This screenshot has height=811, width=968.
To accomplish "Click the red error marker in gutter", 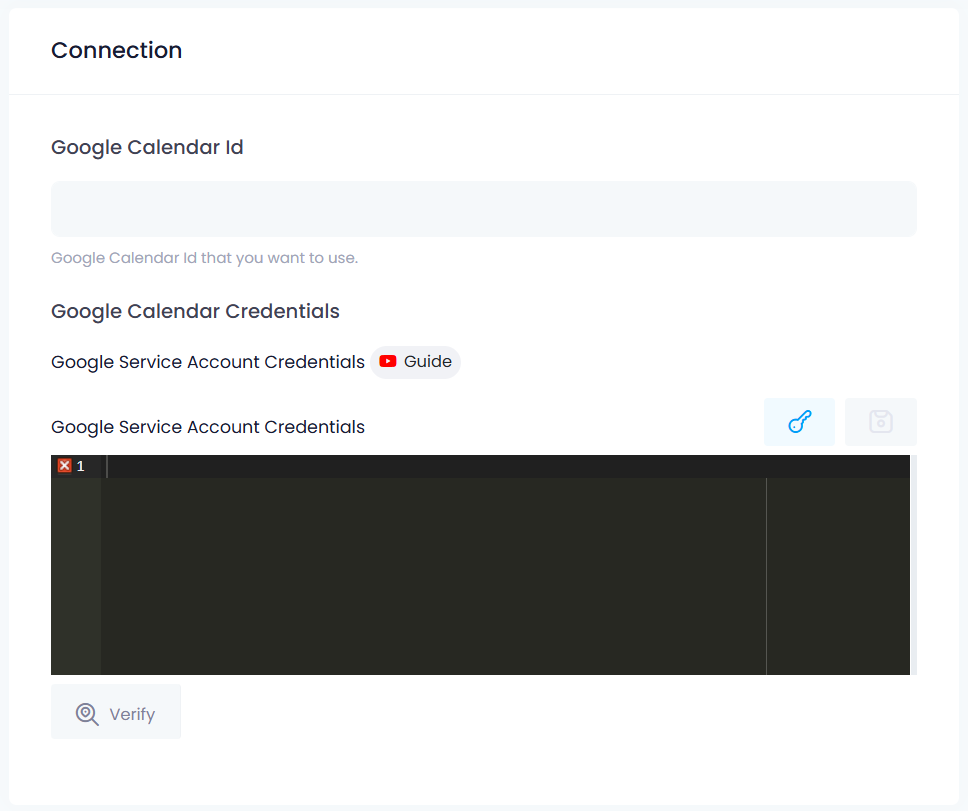I will [64, 466].
